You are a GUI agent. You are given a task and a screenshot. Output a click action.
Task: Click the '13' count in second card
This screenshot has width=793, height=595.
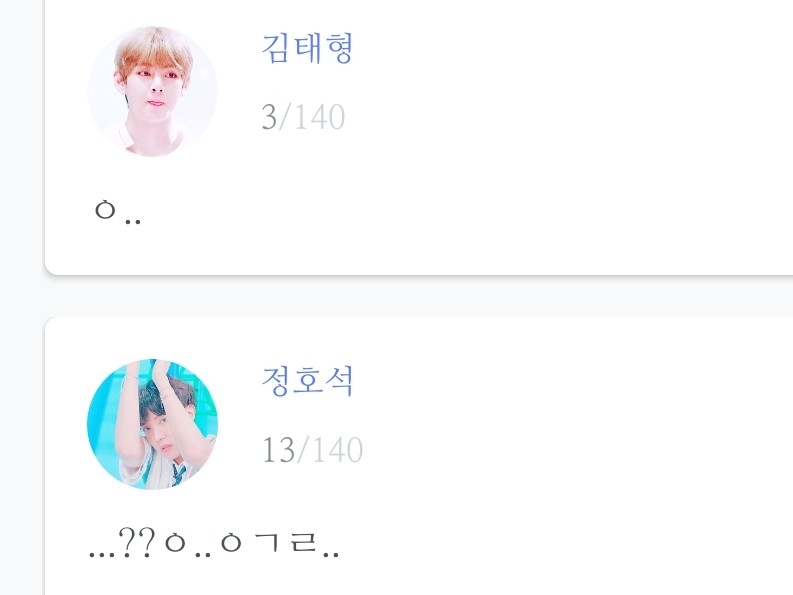point(278,449)
